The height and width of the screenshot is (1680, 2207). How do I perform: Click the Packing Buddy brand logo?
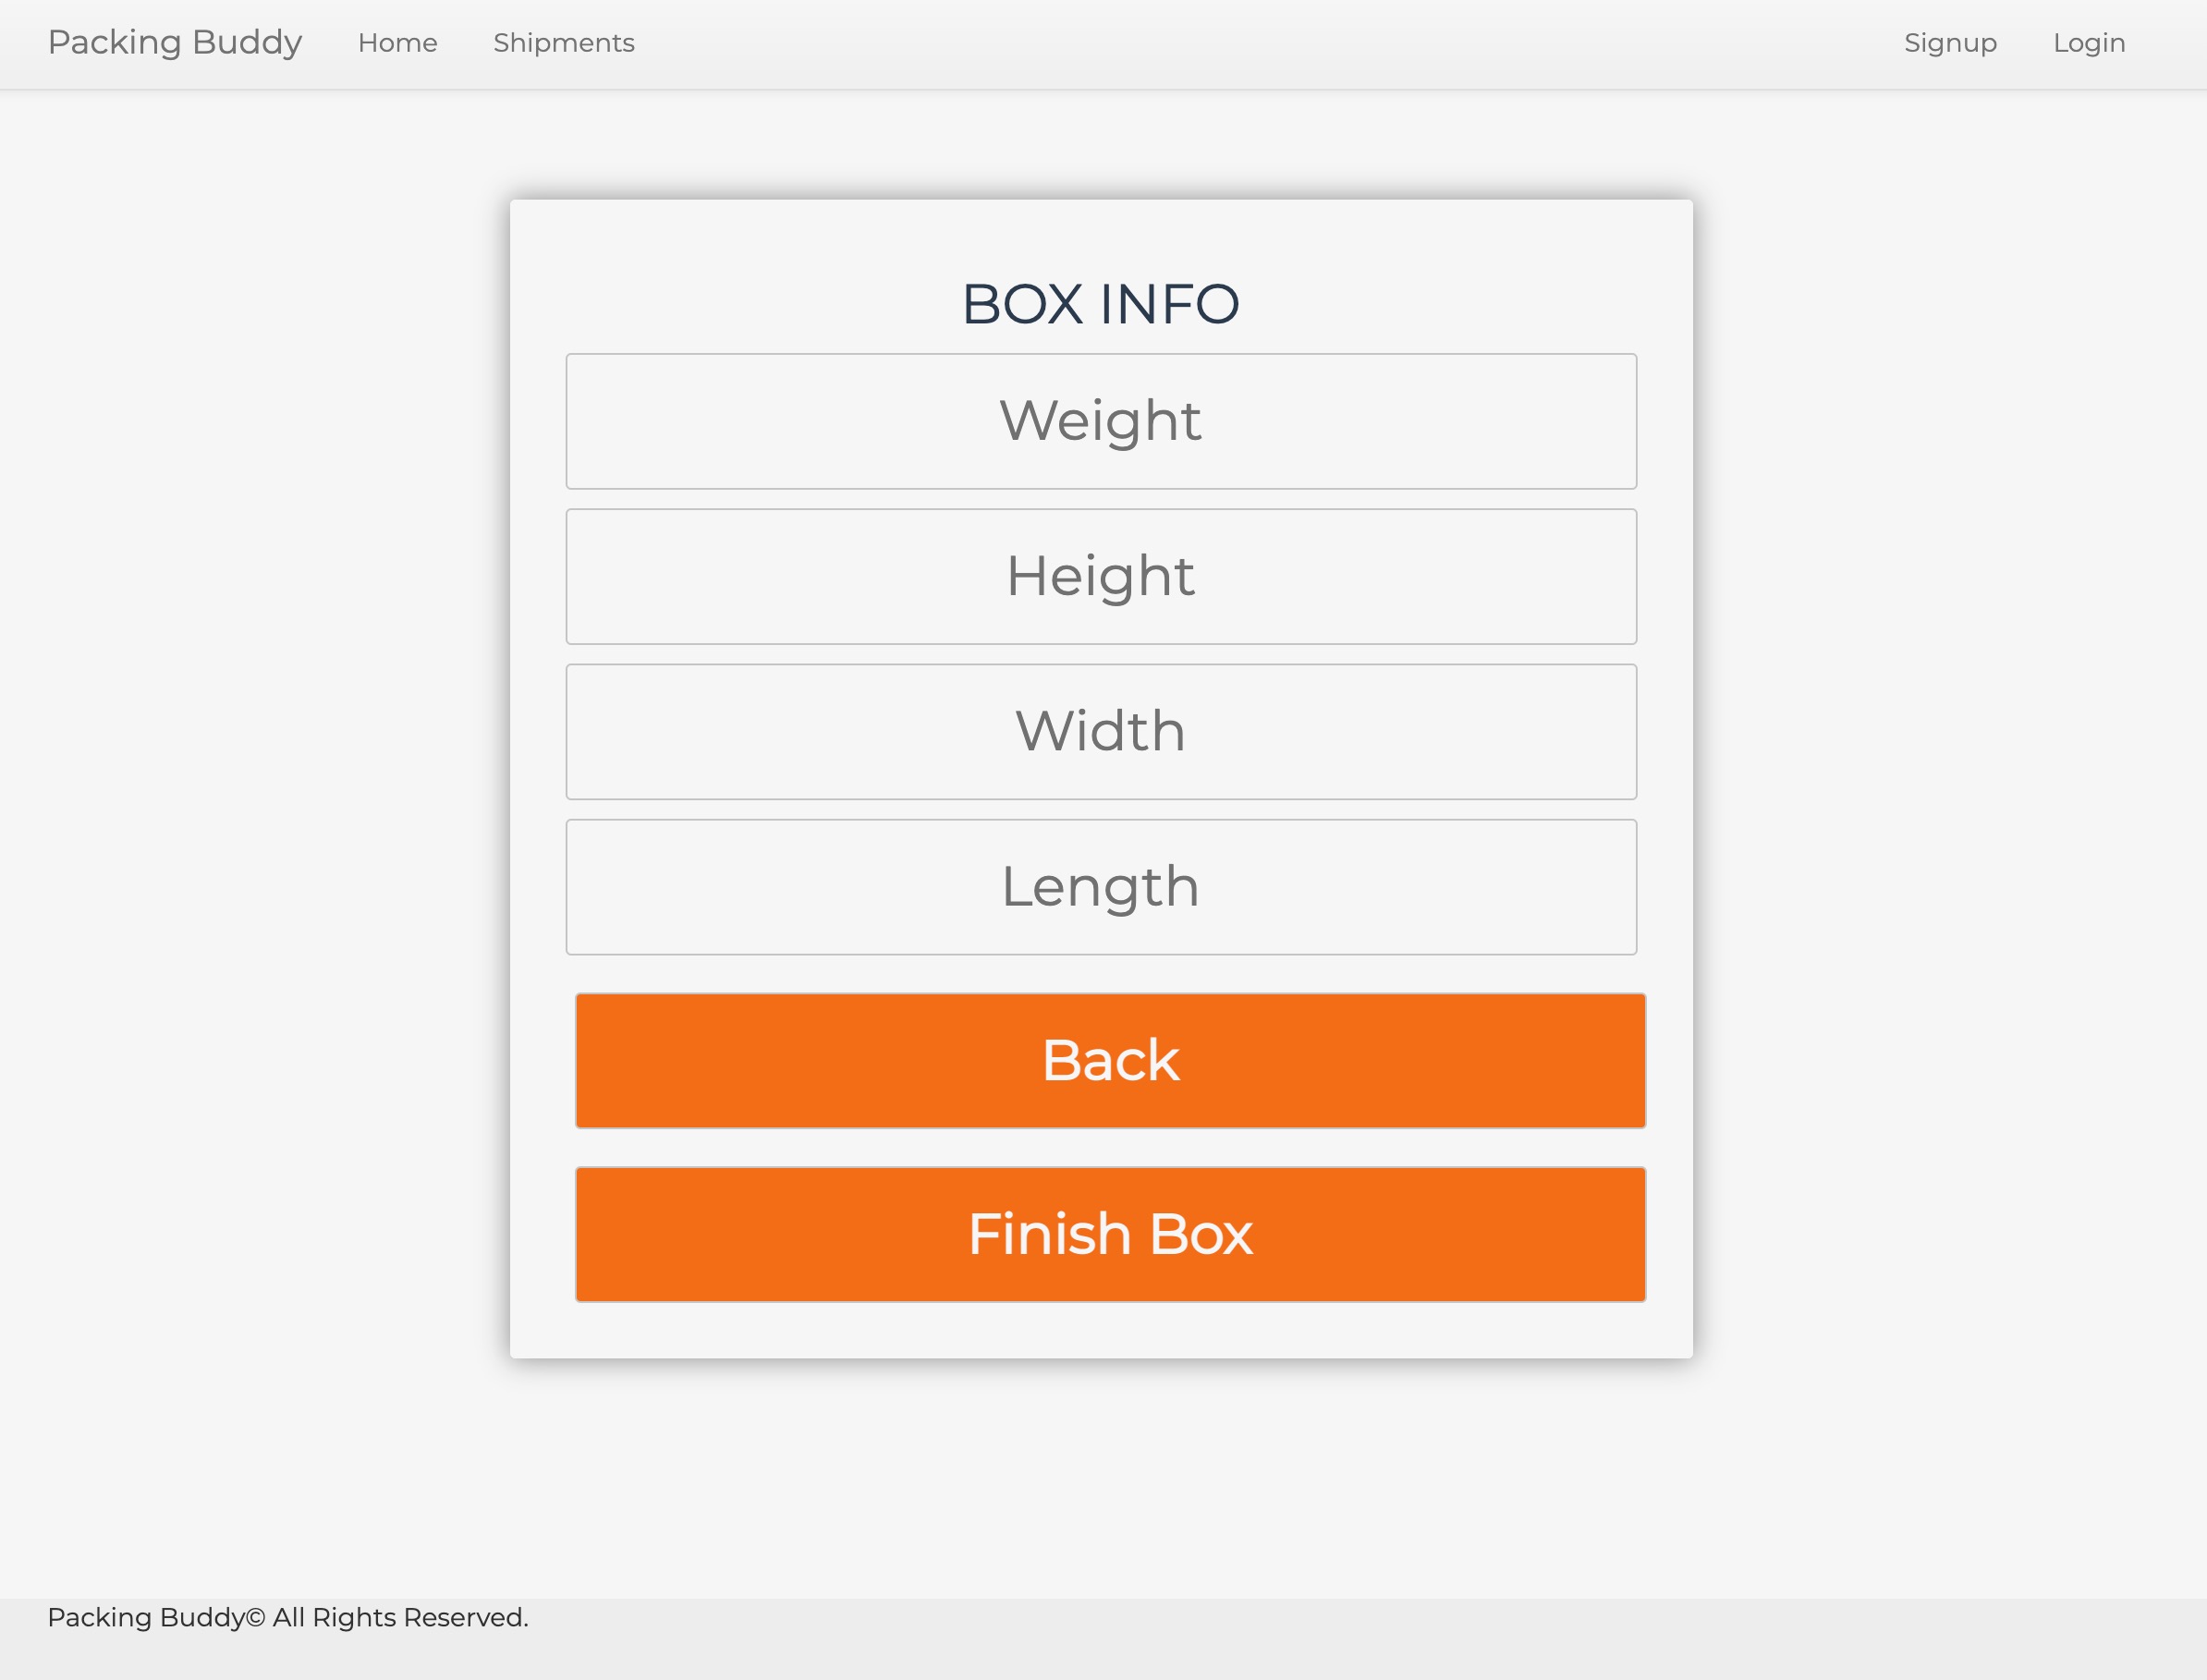174,42
